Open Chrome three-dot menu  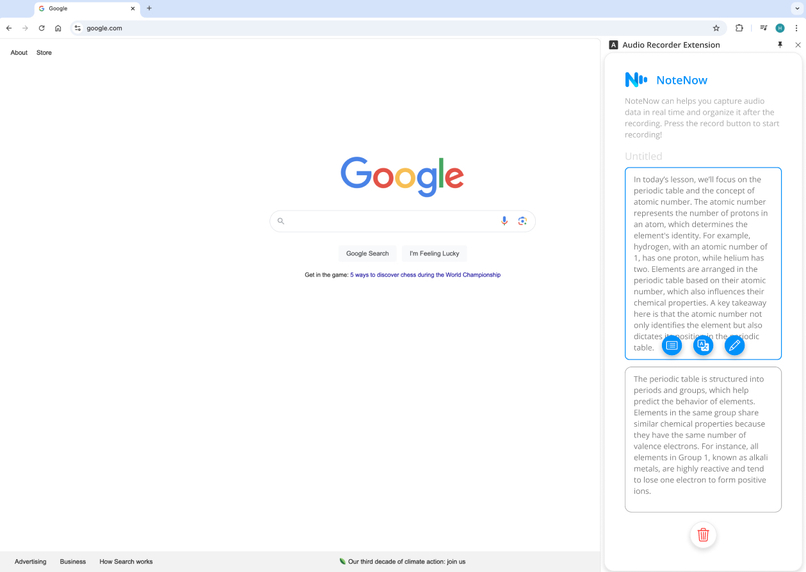tap(796, 28)
